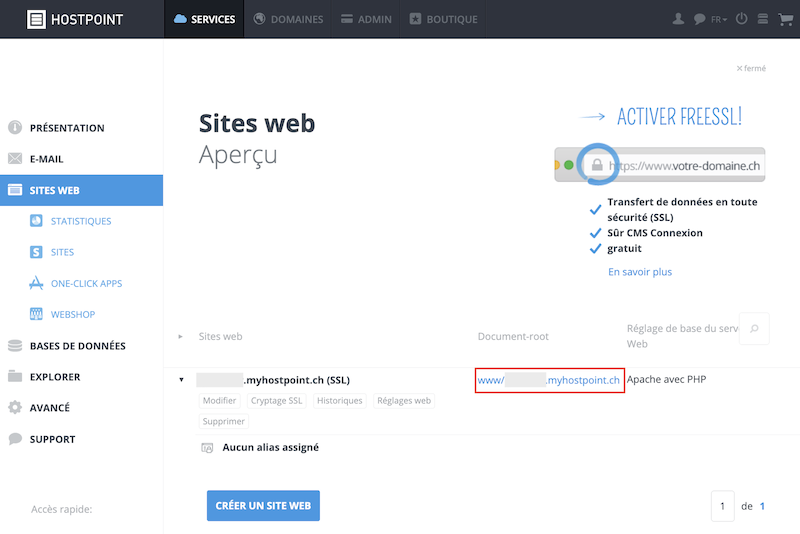This screenshot has height=534, width=800.
Task: Click the Accès rapide label
Action: (x=62, y=509)
